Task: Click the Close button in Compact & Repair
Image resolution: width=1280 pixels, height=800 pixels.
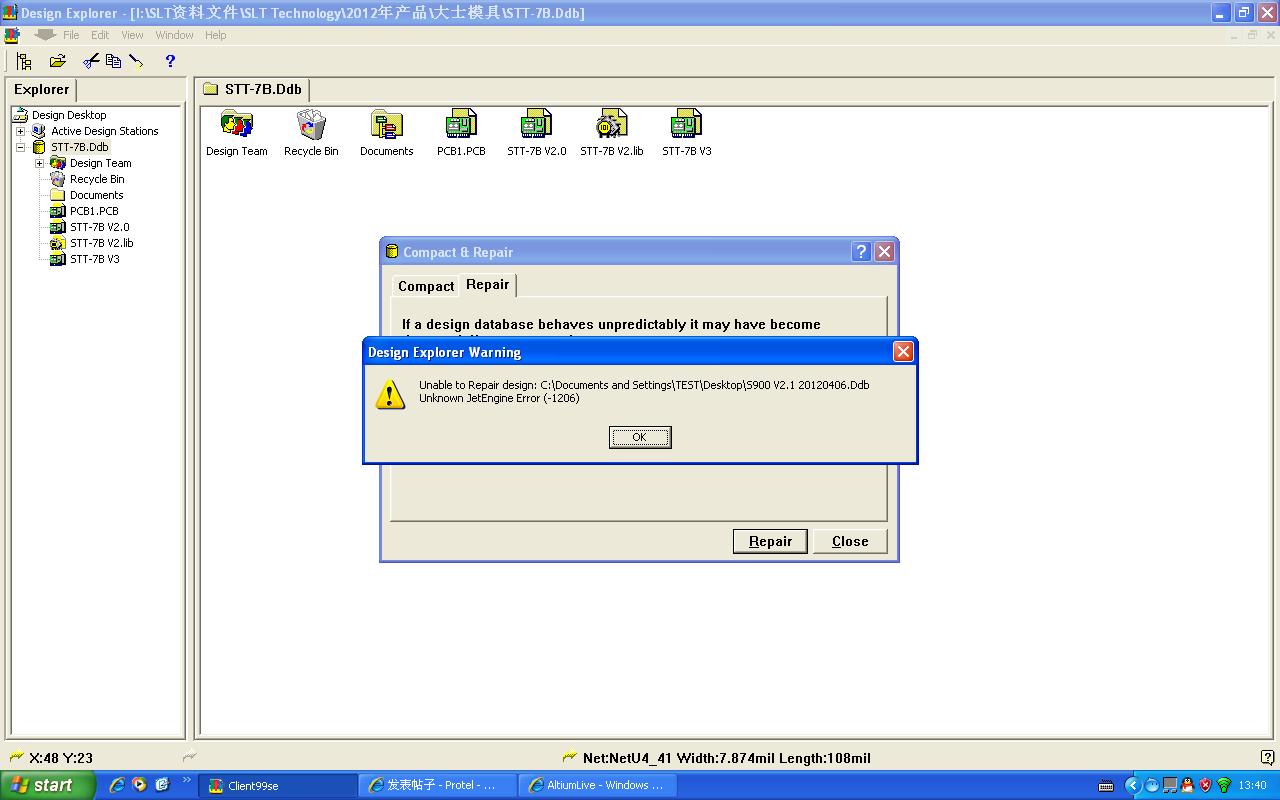Action: tap(850, 541)
